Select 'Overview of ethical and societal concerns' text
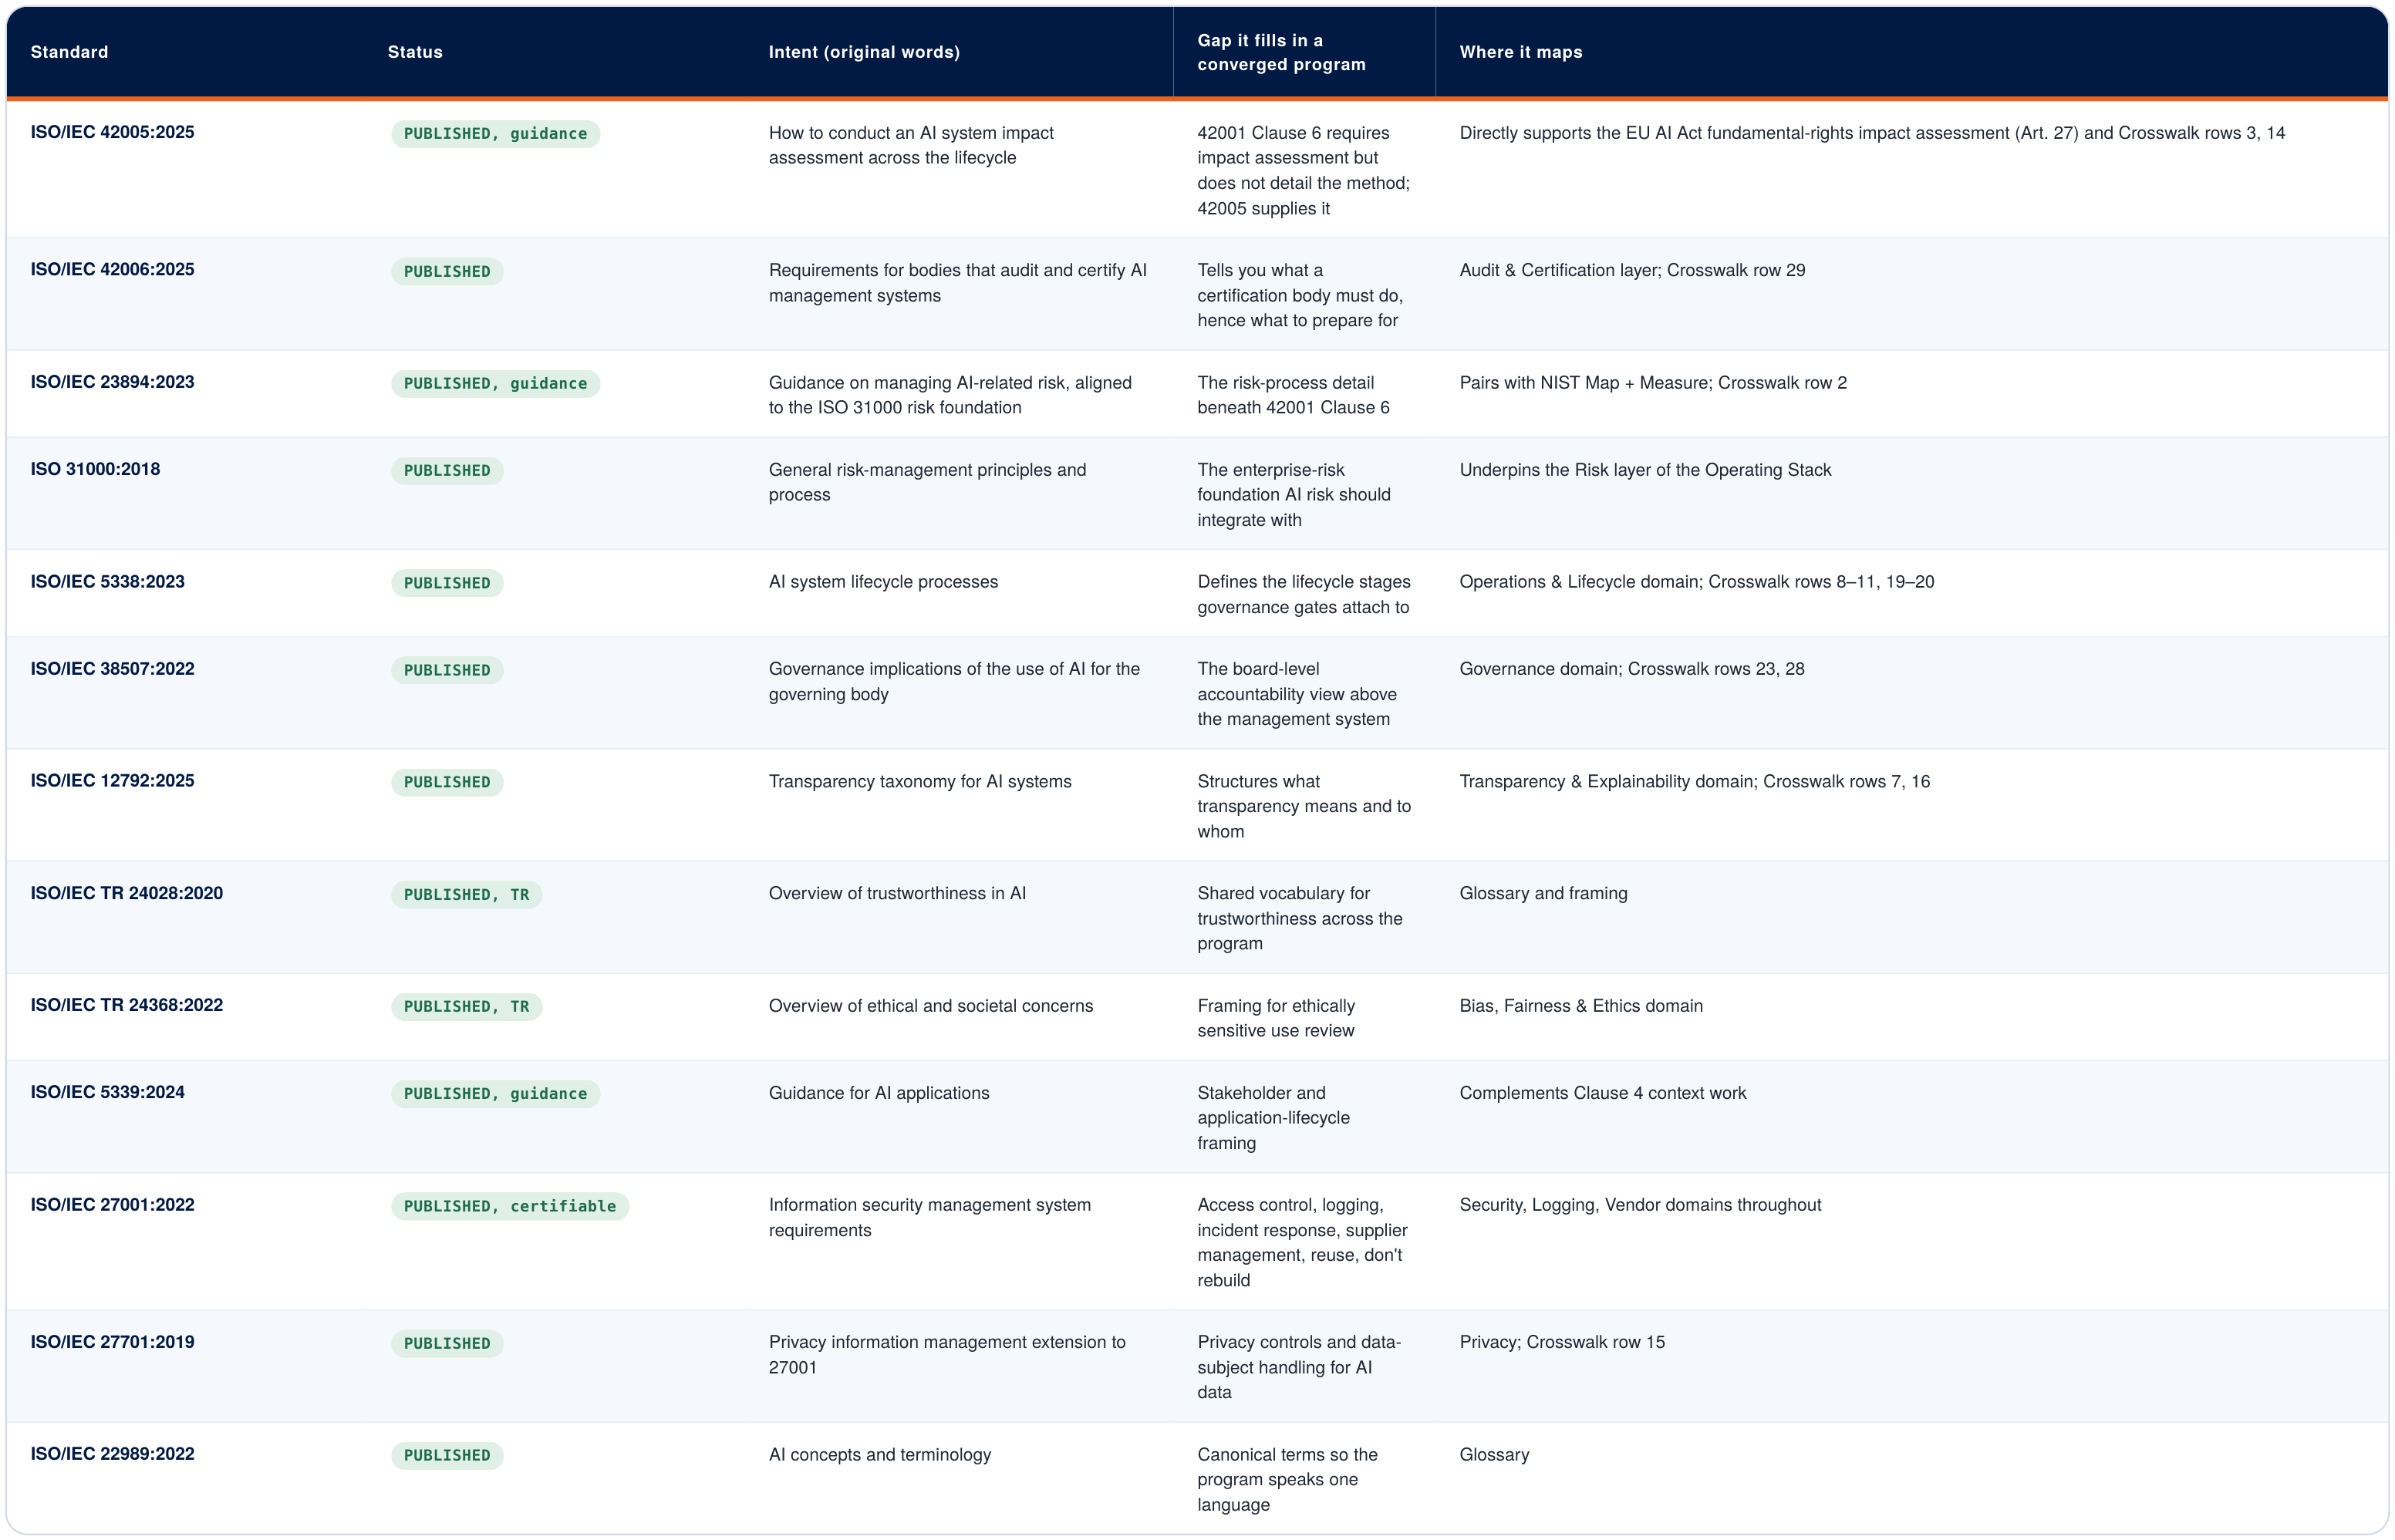The image size is (2395, 1540). tap(931, 1006)
